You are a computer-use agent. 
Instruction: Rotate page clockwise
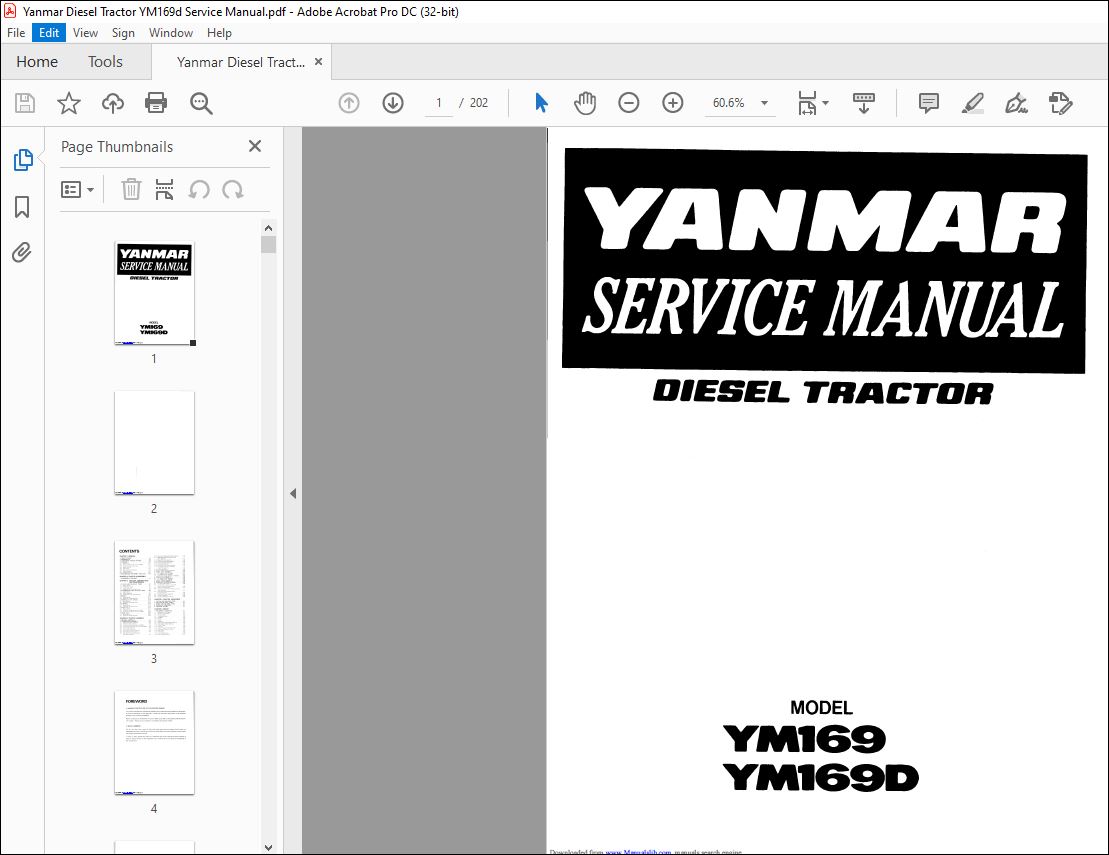[233, 190]
